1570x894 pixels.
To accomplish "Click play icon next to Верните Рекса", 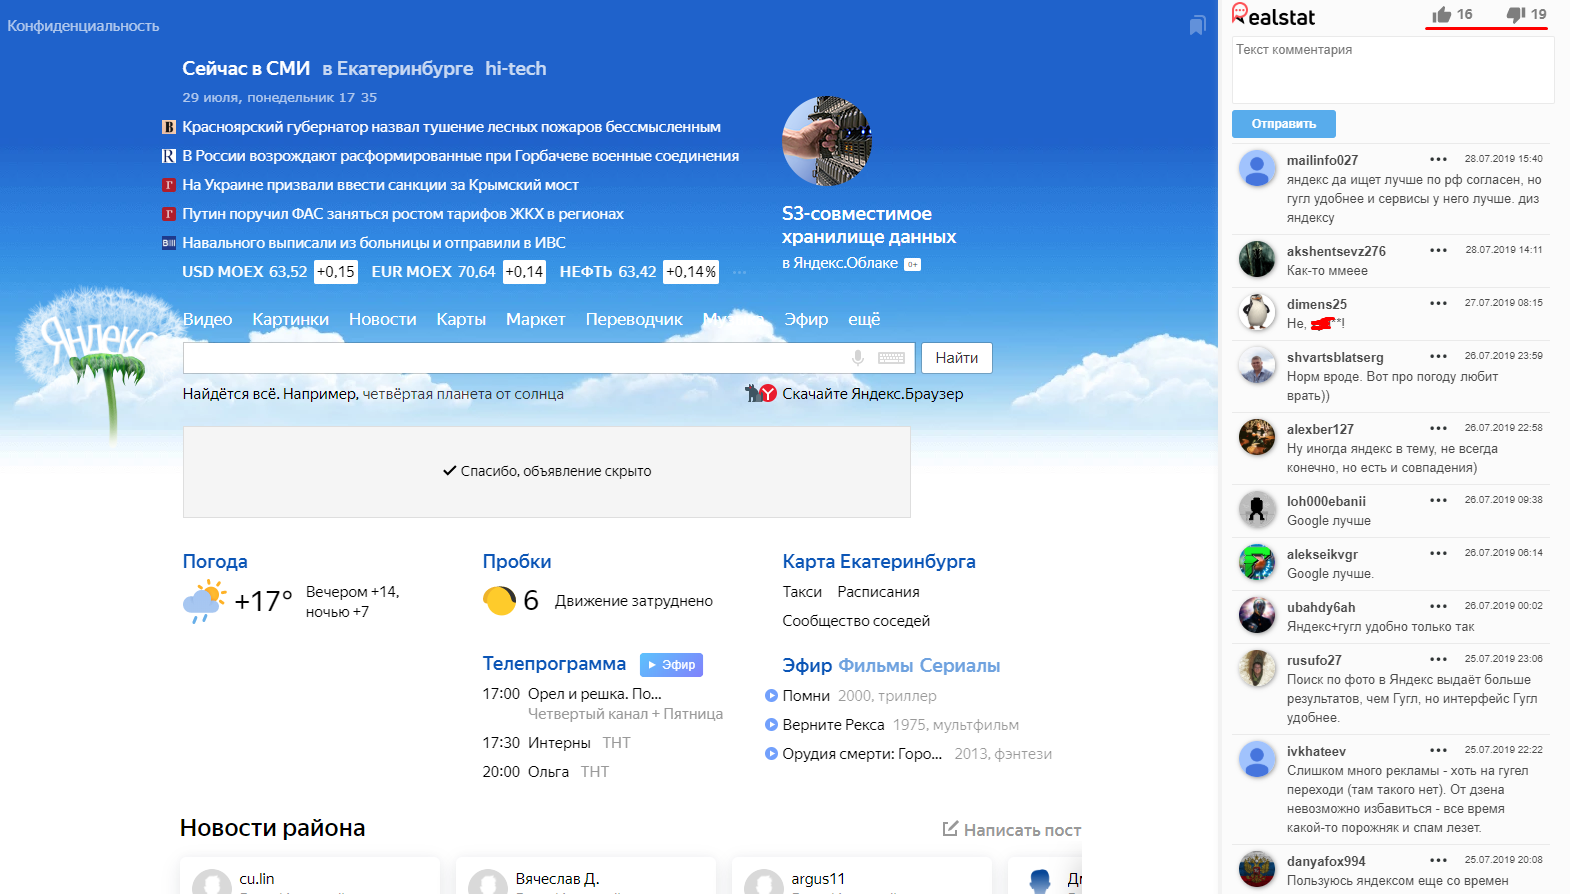I will click(771, 724).
